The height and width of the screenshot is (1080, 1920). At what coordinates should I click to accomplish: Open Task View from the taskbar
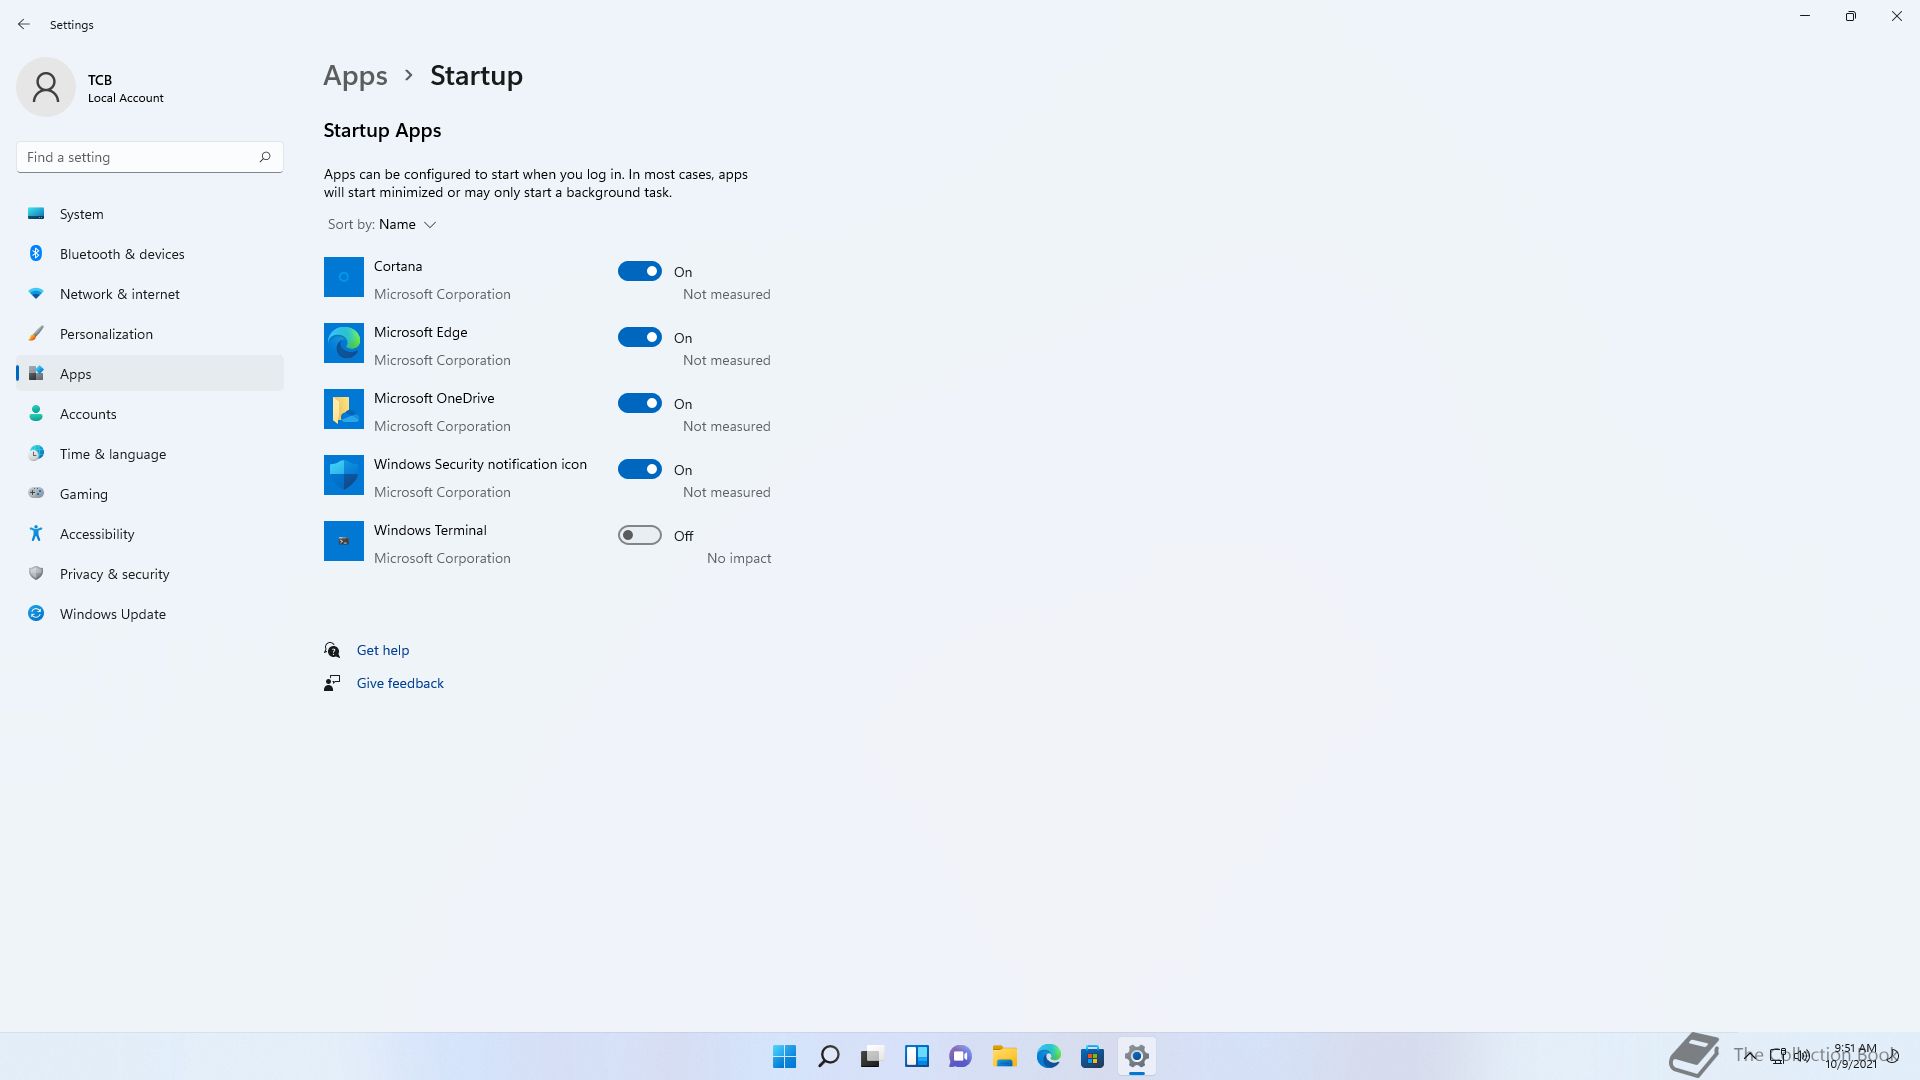point(873,1056)
